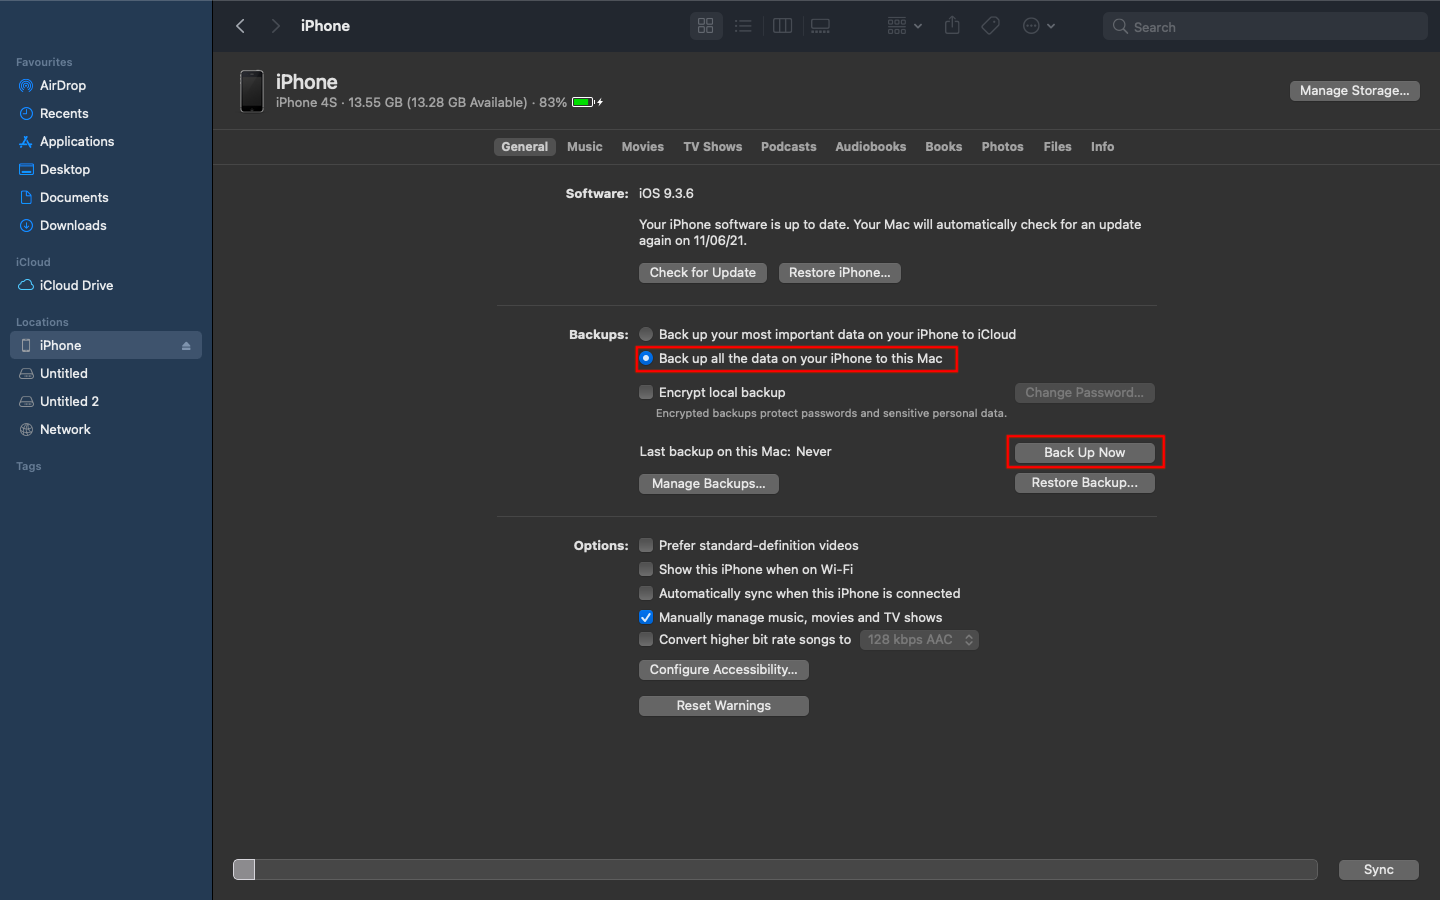This screenshot has height=900, width=1440.
Task: Click the iPhone device icon in header
Action: pyautogui.click(x=252, y=91)
